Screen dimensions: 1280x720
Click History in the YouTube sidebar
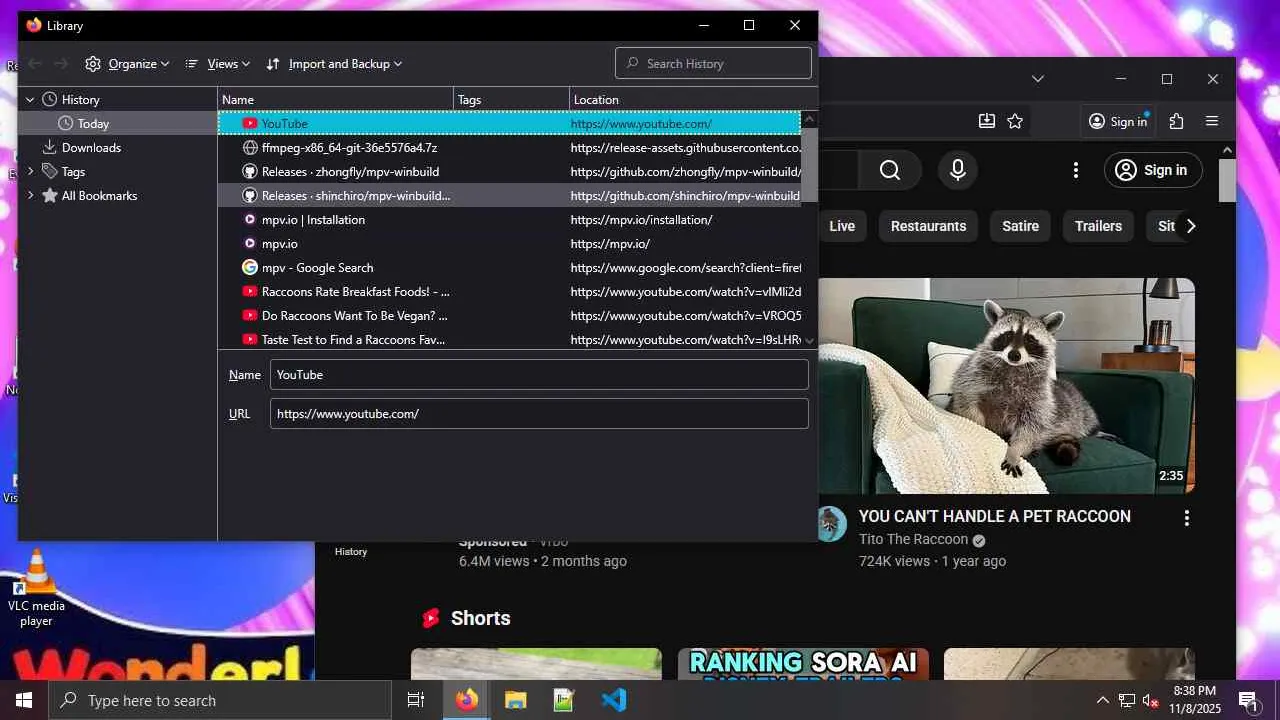(x=351, y=552)
